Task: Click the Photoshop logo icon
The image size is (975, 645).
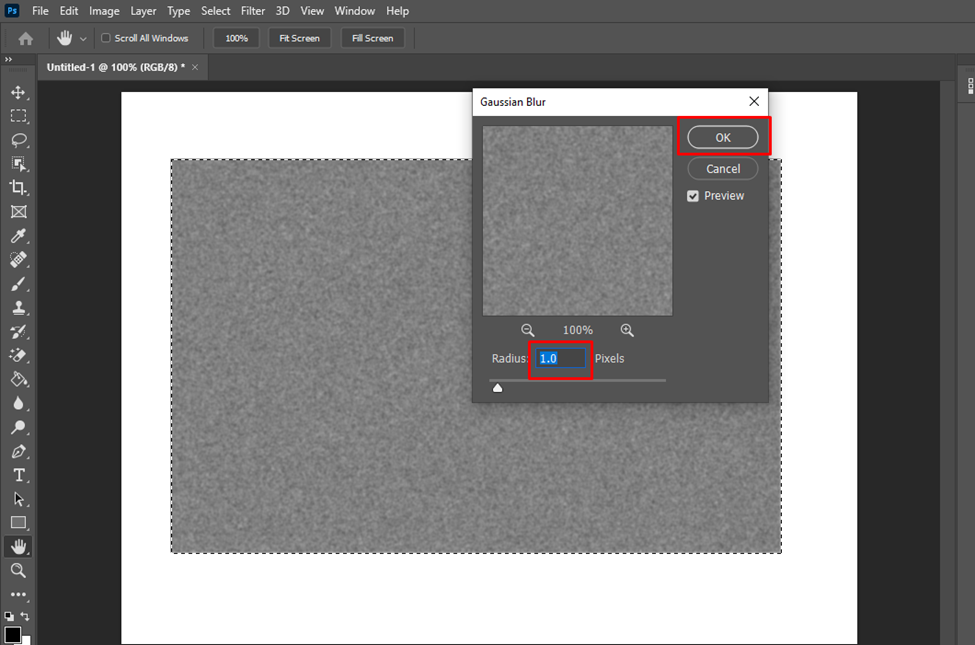Action: 12,11
